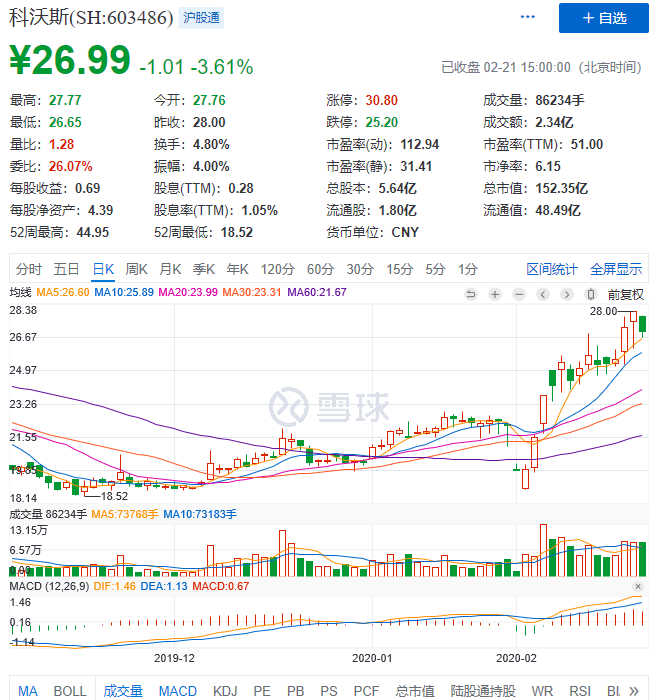Image resolution: width=655 pixels, height=700 pixels.
Task: Toggle the 陆股通持股 sub-indicator
Action: coord(483,691)
